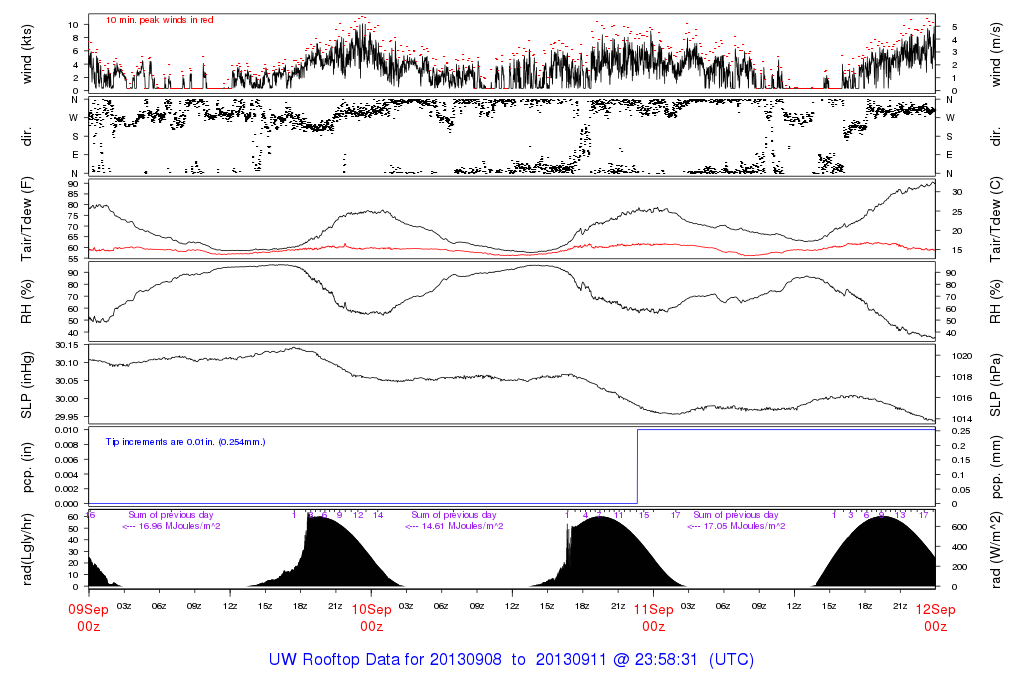The image size is (1024, 700).
Task: Click the "0.25" millimeter tick label
Action: click(x=959, y=432)
